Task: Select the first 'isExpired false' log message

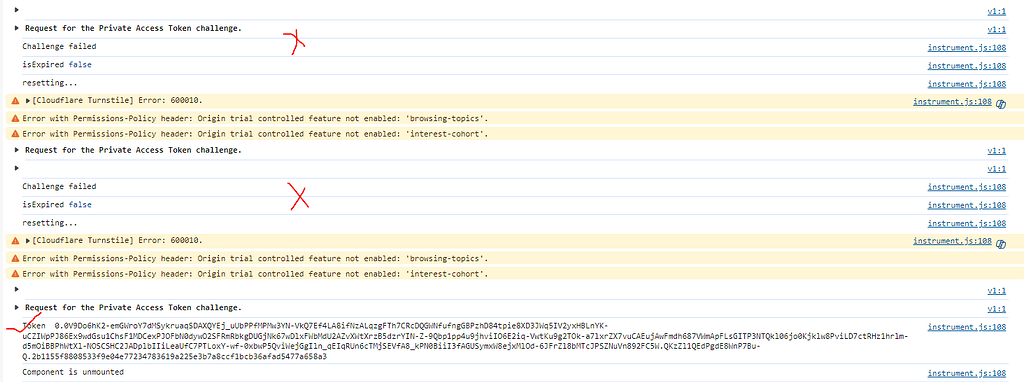Action: point(57,65)
